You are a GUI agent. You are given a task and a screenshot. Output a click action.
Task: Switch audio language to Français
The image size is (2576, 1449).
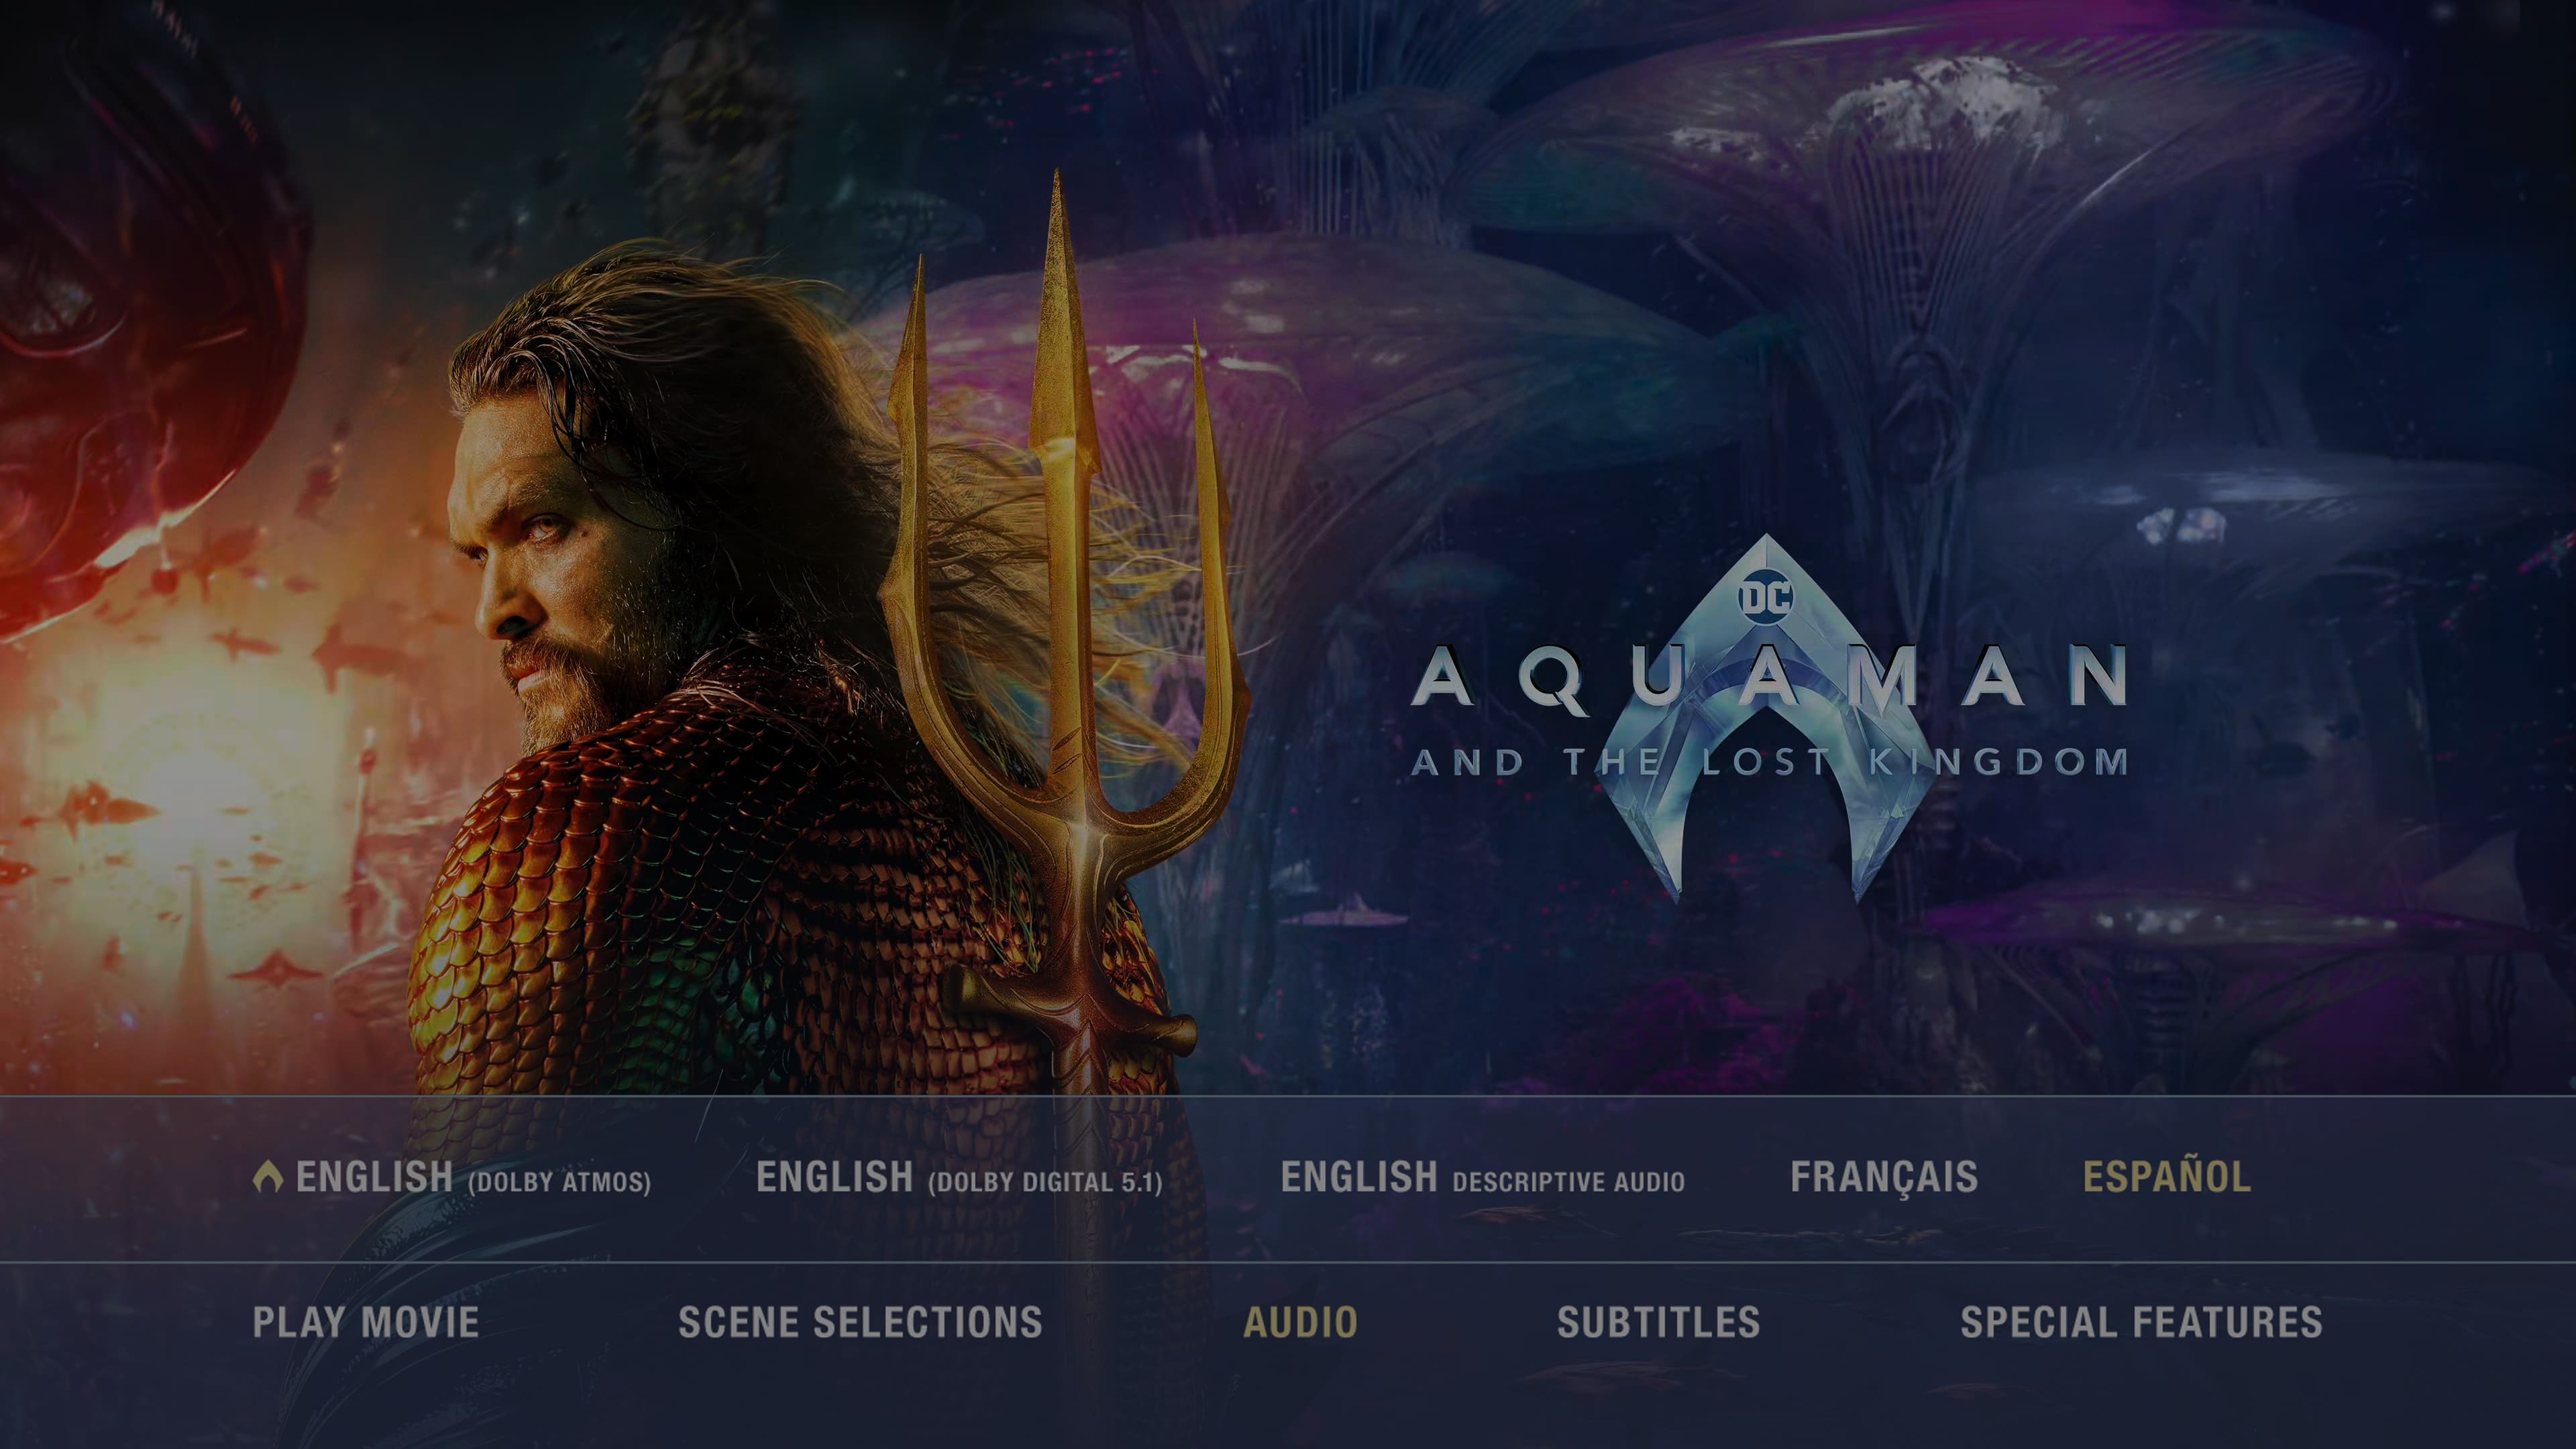[1884, 1178]
